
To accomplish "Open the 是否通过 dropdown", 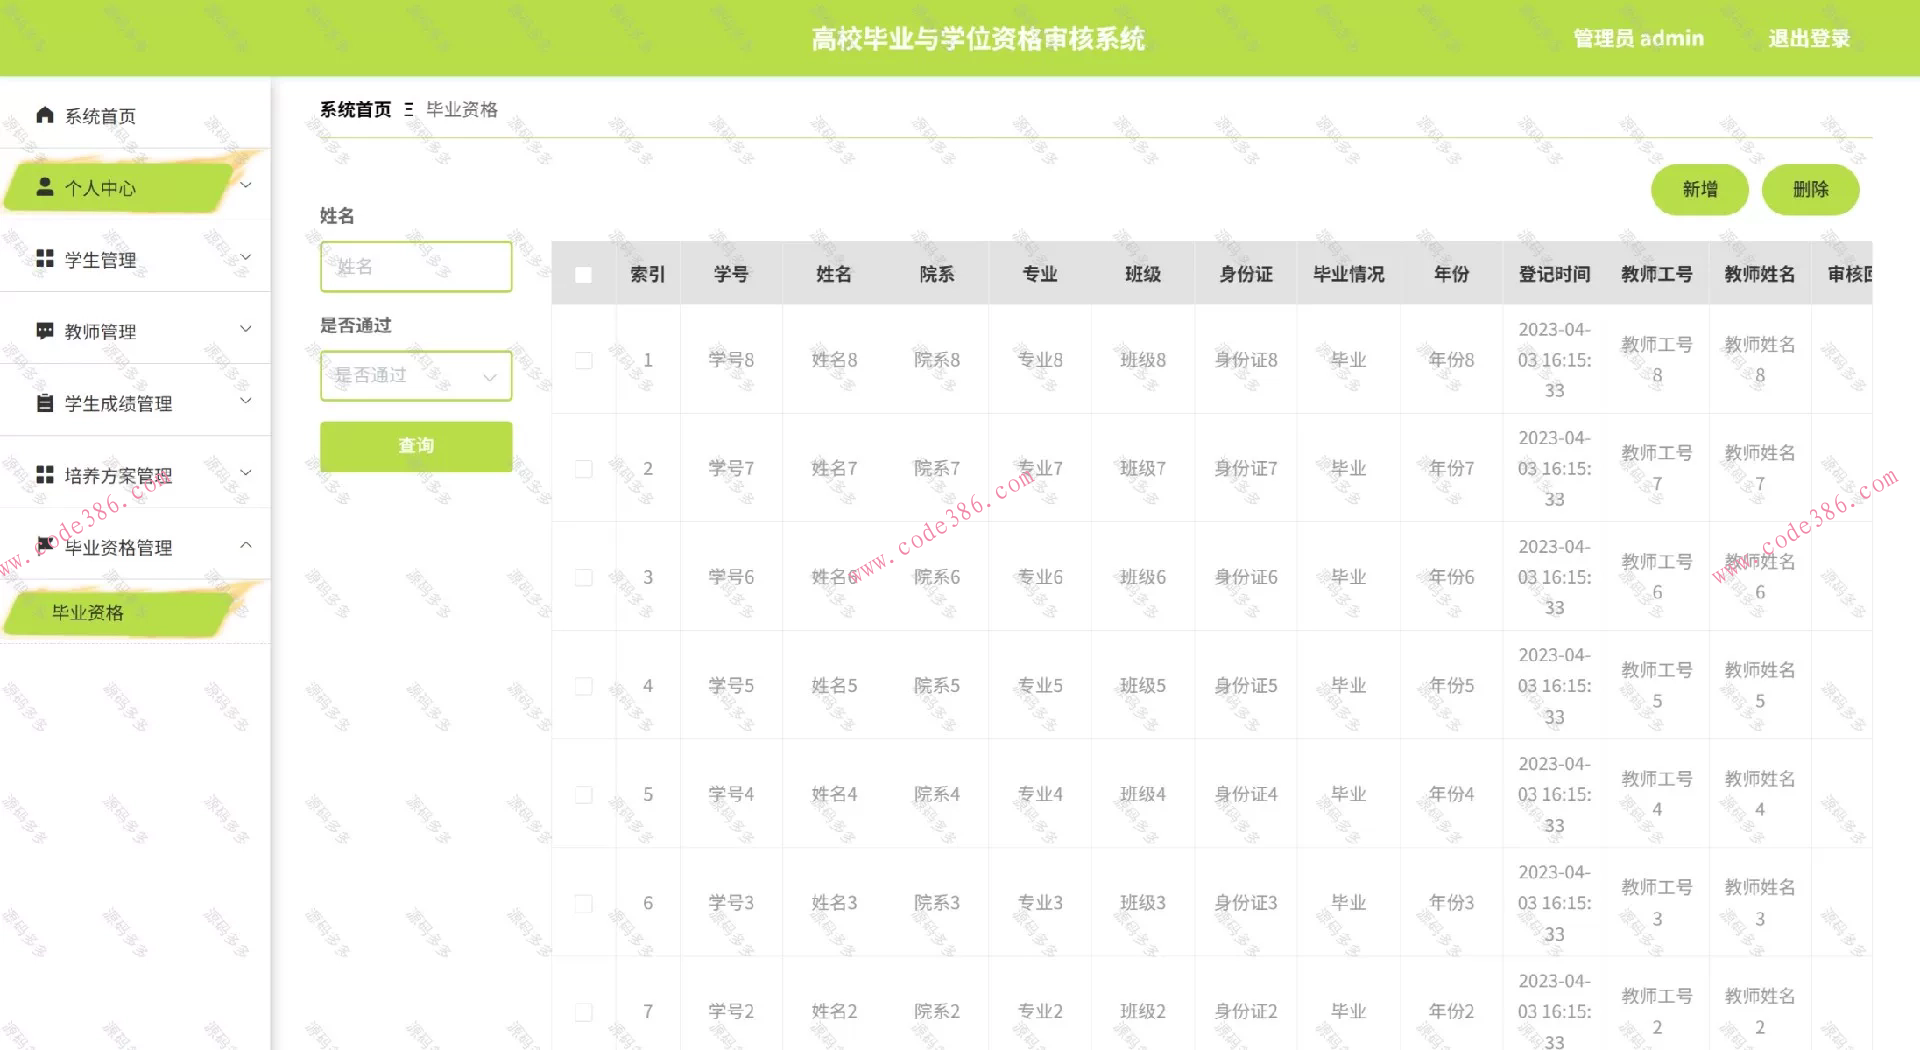I will [416, 375].
